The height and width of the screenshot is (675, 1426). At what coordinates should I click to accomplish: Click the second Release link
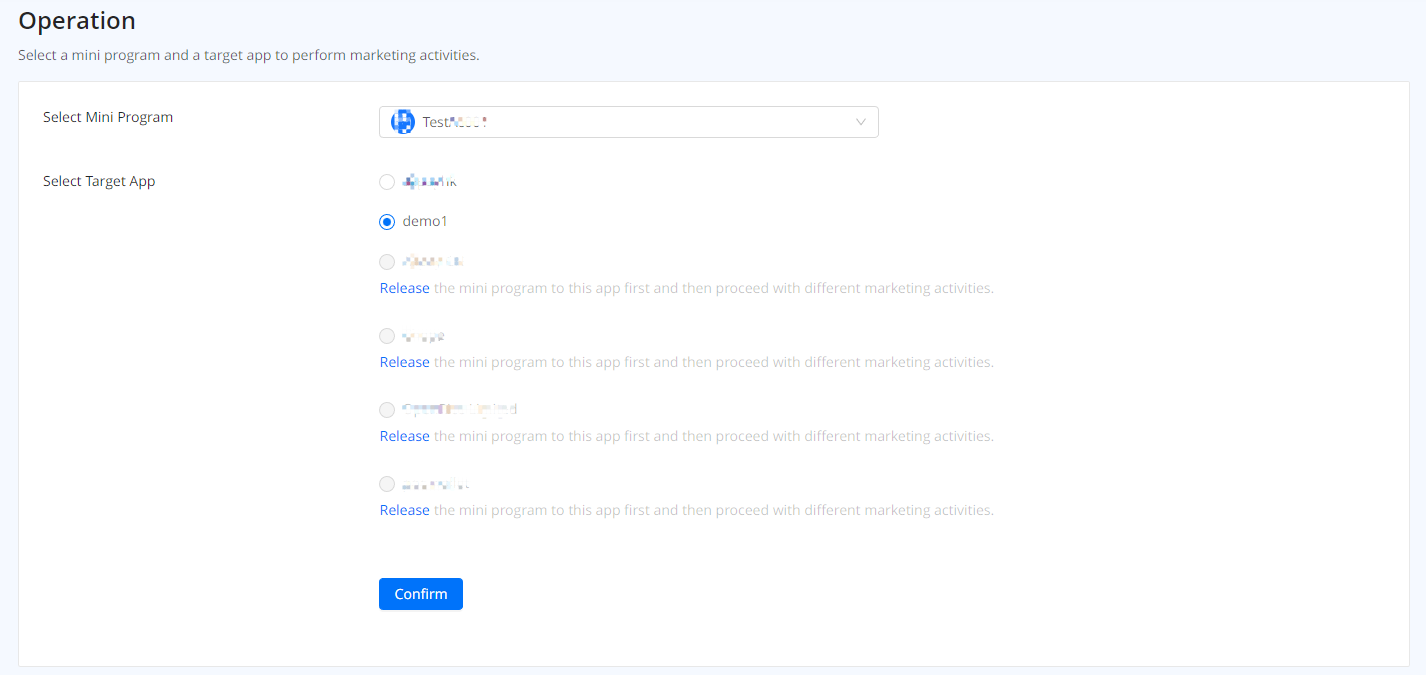pos(404,362)
